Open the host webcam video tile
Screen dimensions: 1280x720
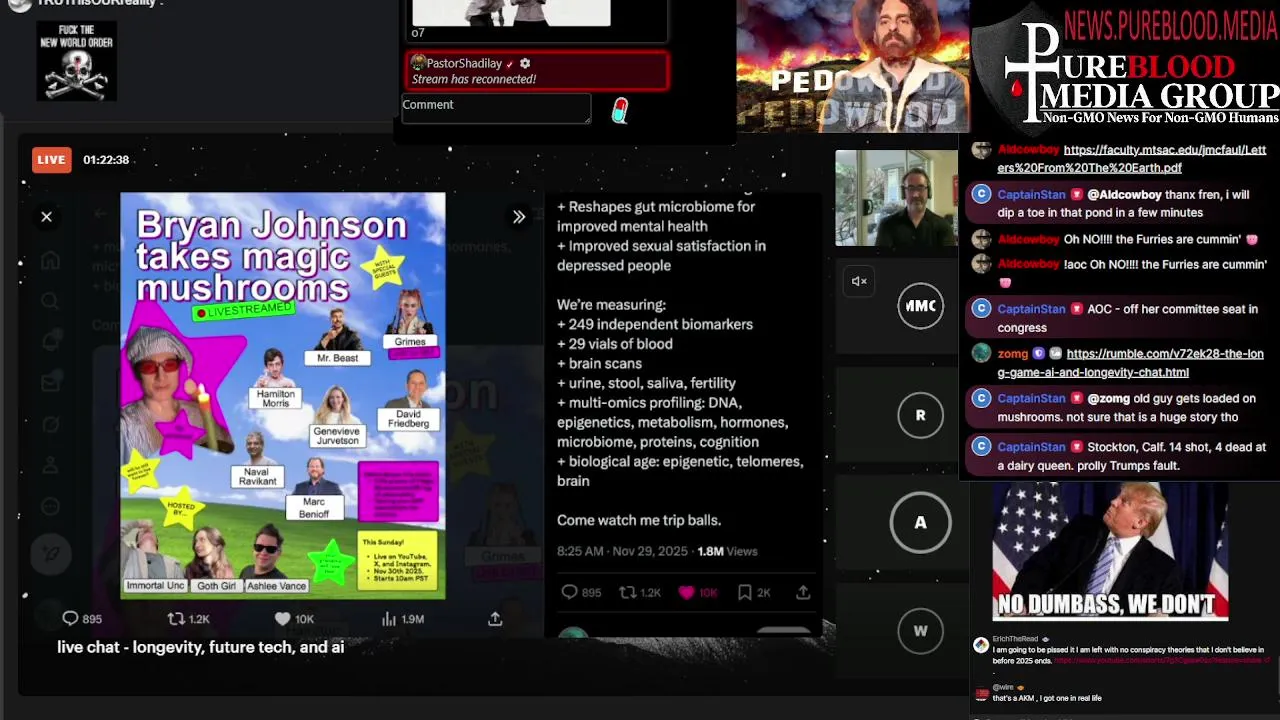pos(896,198)
